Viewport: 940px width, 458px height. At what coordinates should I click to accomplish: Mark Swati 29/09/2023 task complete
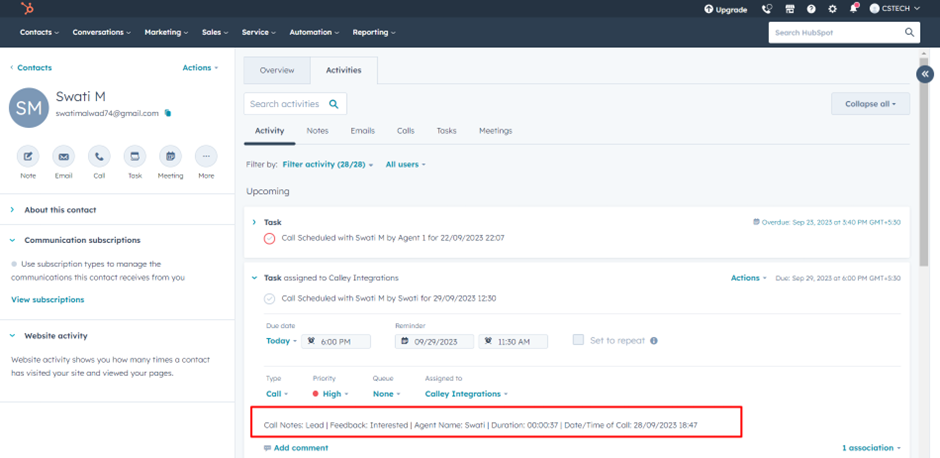point(270,298)
